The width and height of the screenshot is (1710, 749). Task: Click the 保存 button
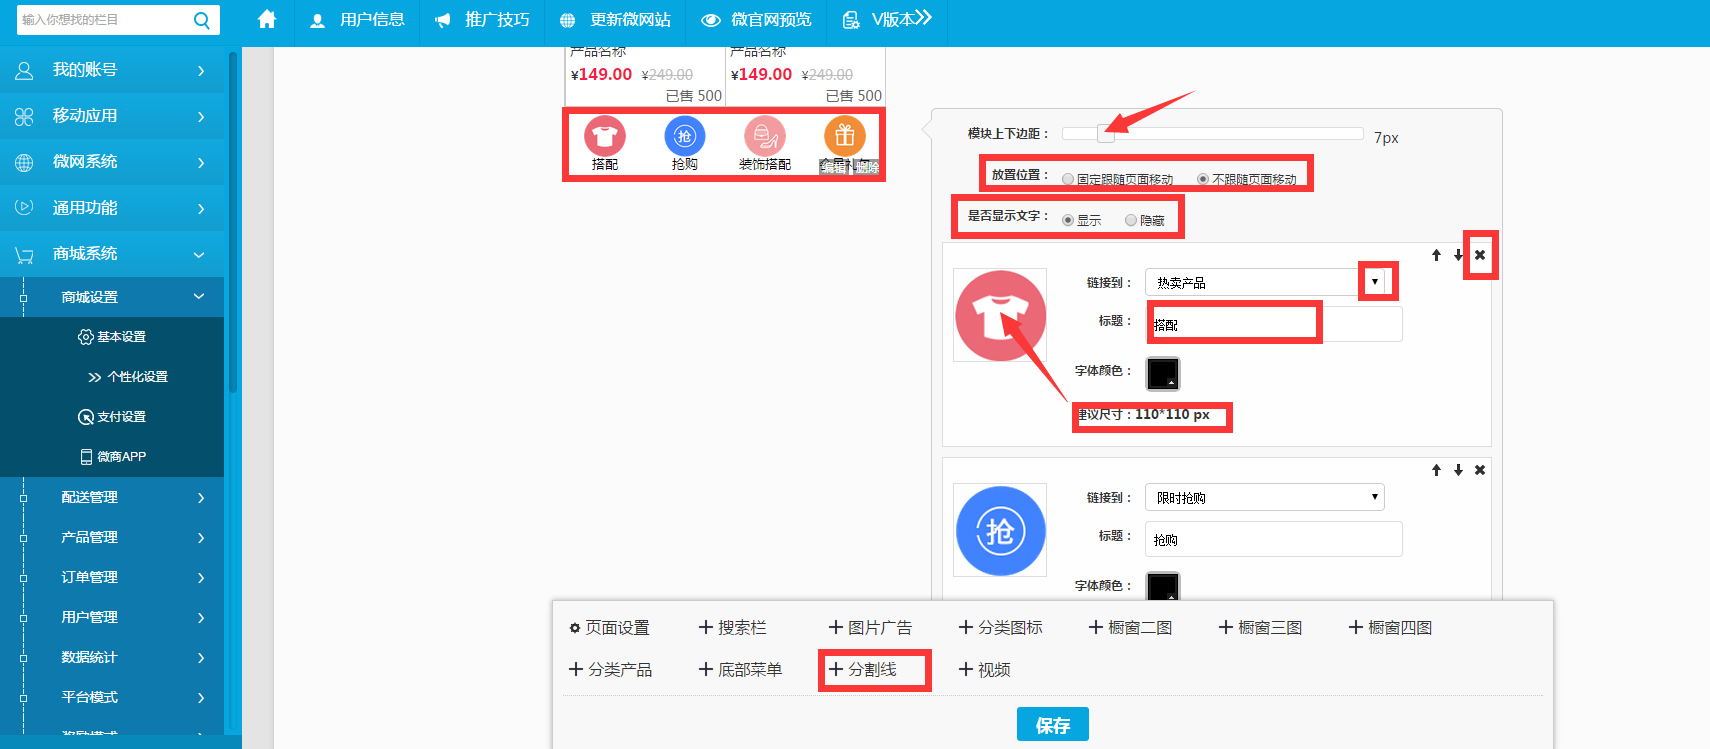click(x=1052, y=725)
